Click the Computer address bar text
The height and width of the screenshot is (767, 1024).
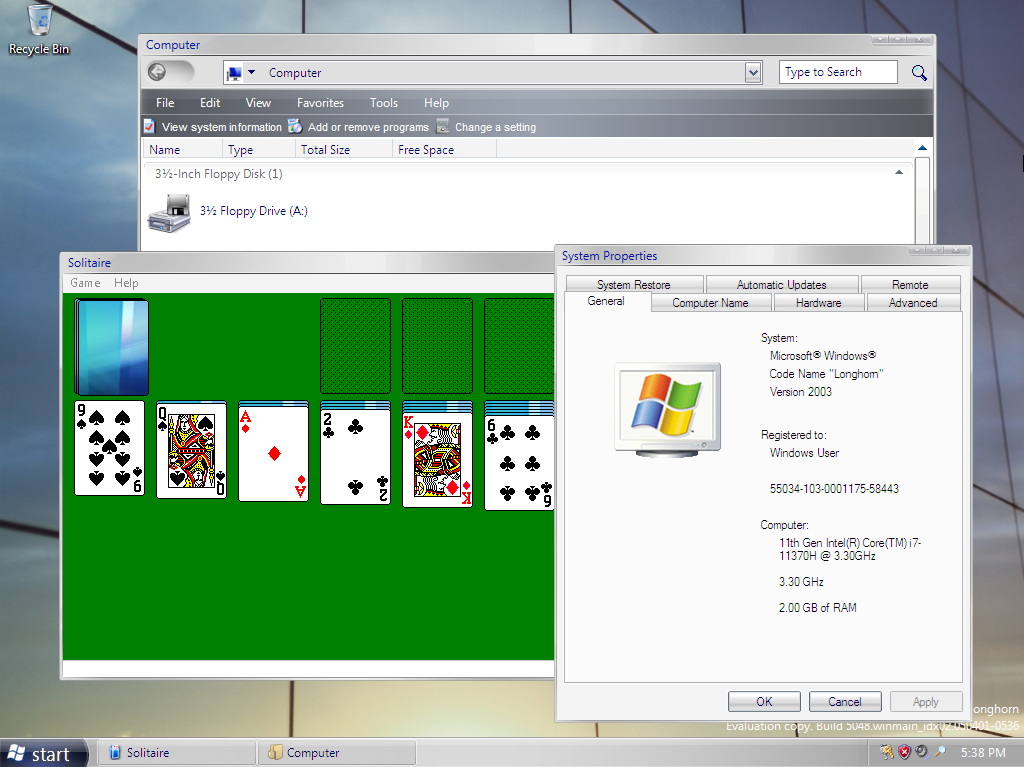(x=295, y=73)
